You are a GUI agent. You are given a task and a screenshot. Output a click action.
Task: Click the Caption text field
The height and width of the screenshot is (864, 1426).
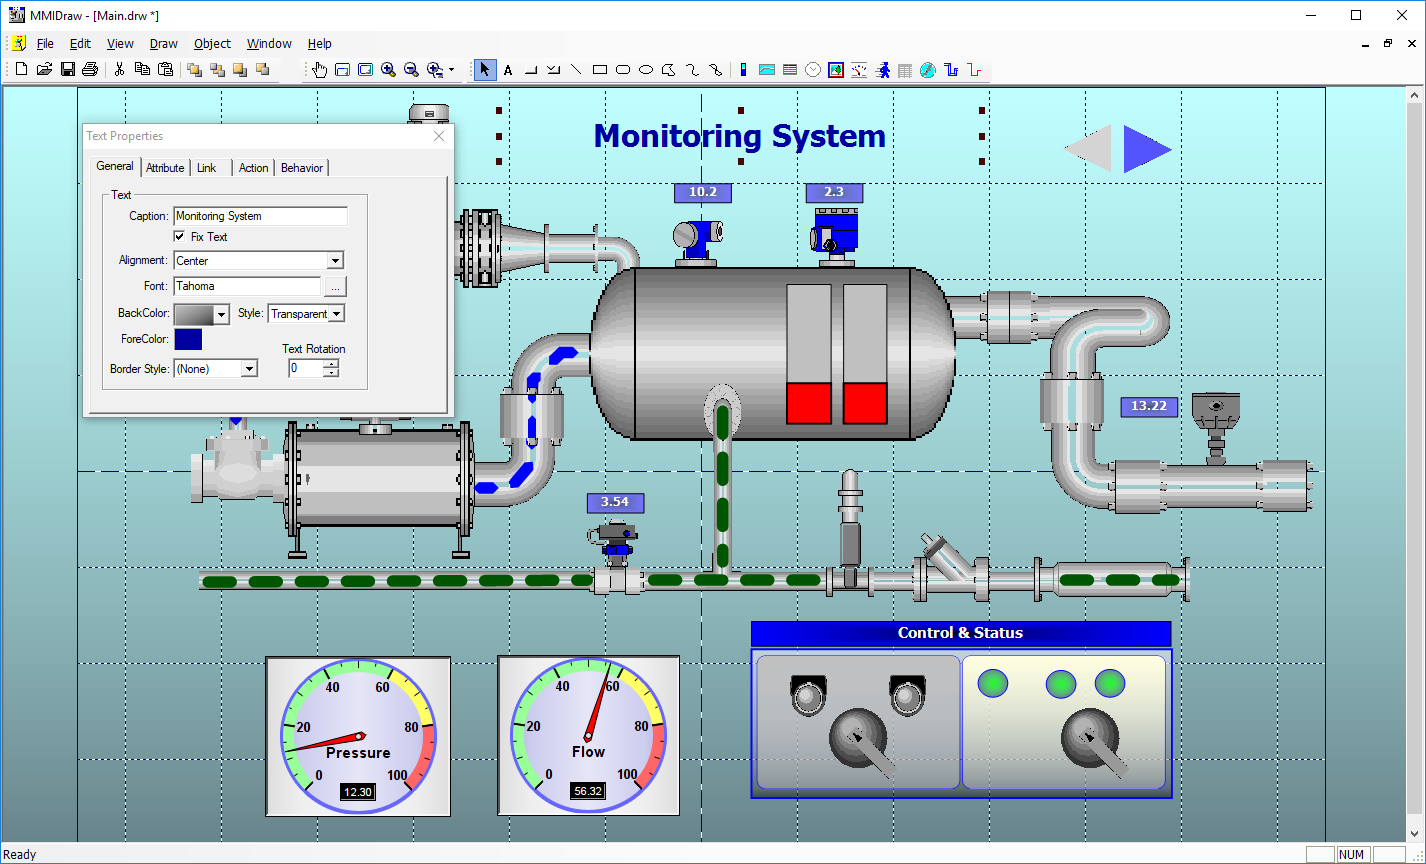(x=260, y=216)
